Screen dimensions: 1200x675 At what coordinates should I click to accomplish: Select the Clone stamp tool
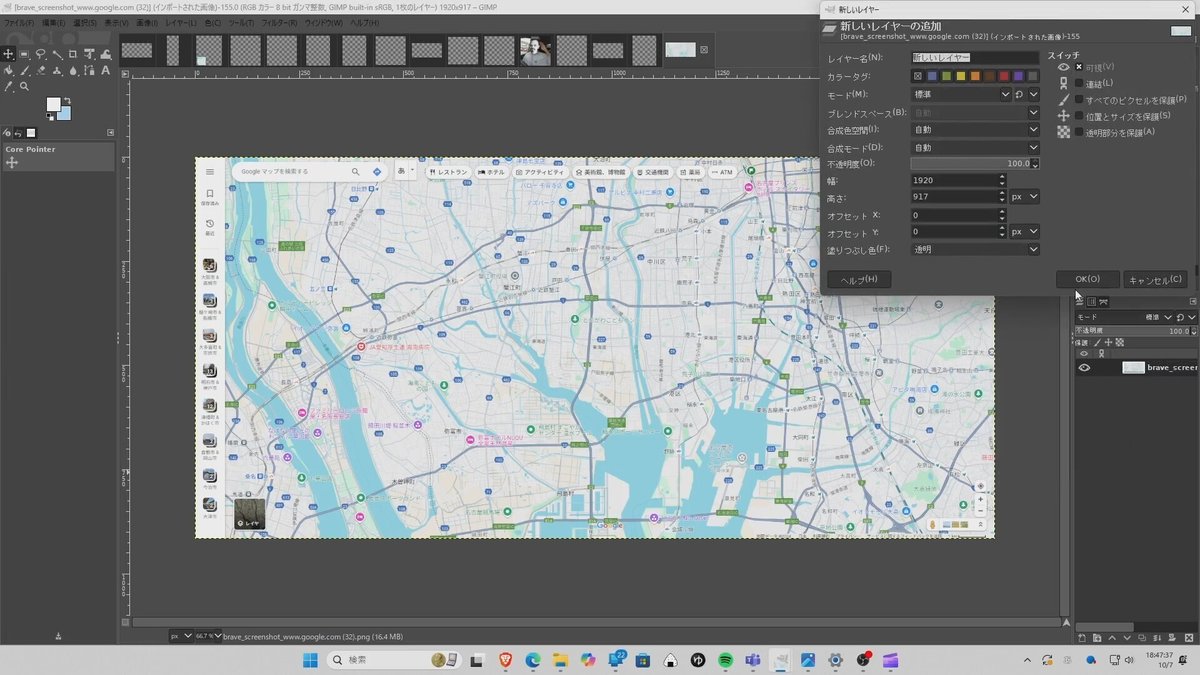coord(57,71)
